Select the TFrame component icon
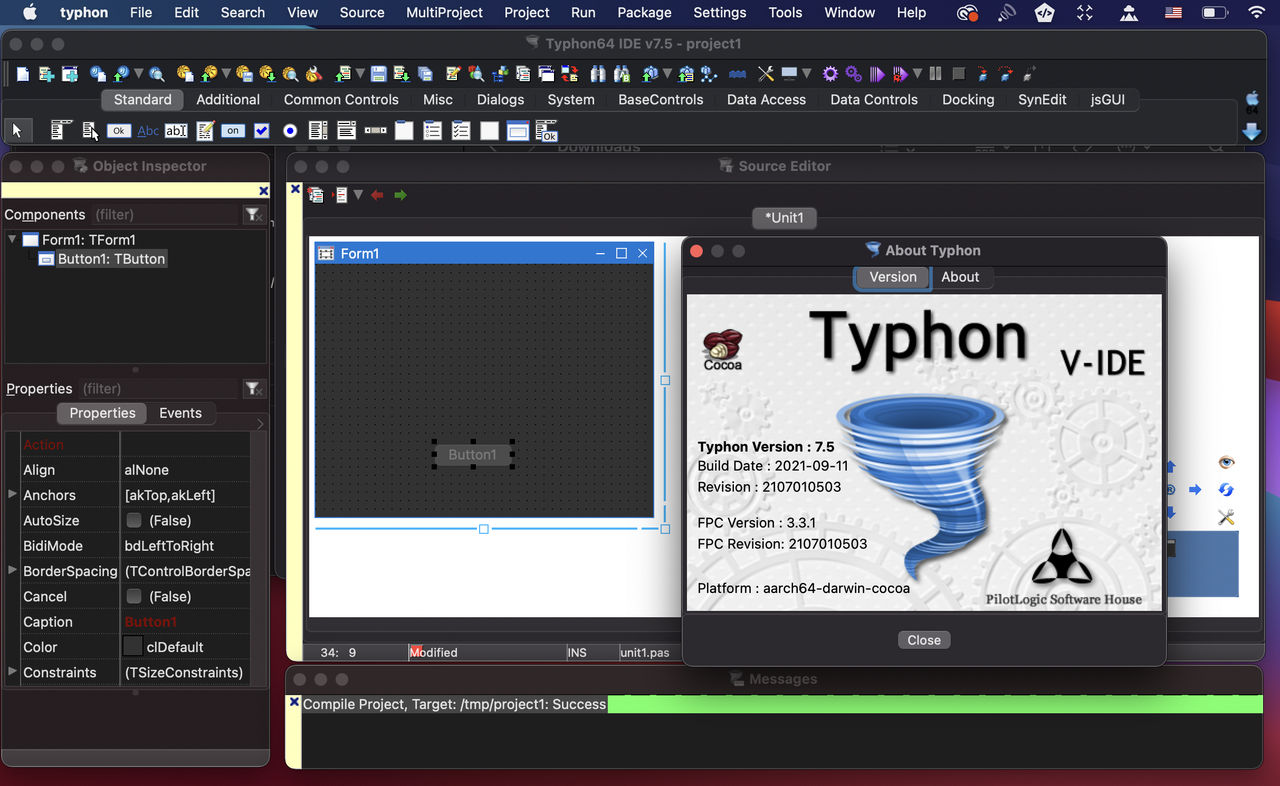This screenshot has width=1280, height=786. [x=517, y=130]
